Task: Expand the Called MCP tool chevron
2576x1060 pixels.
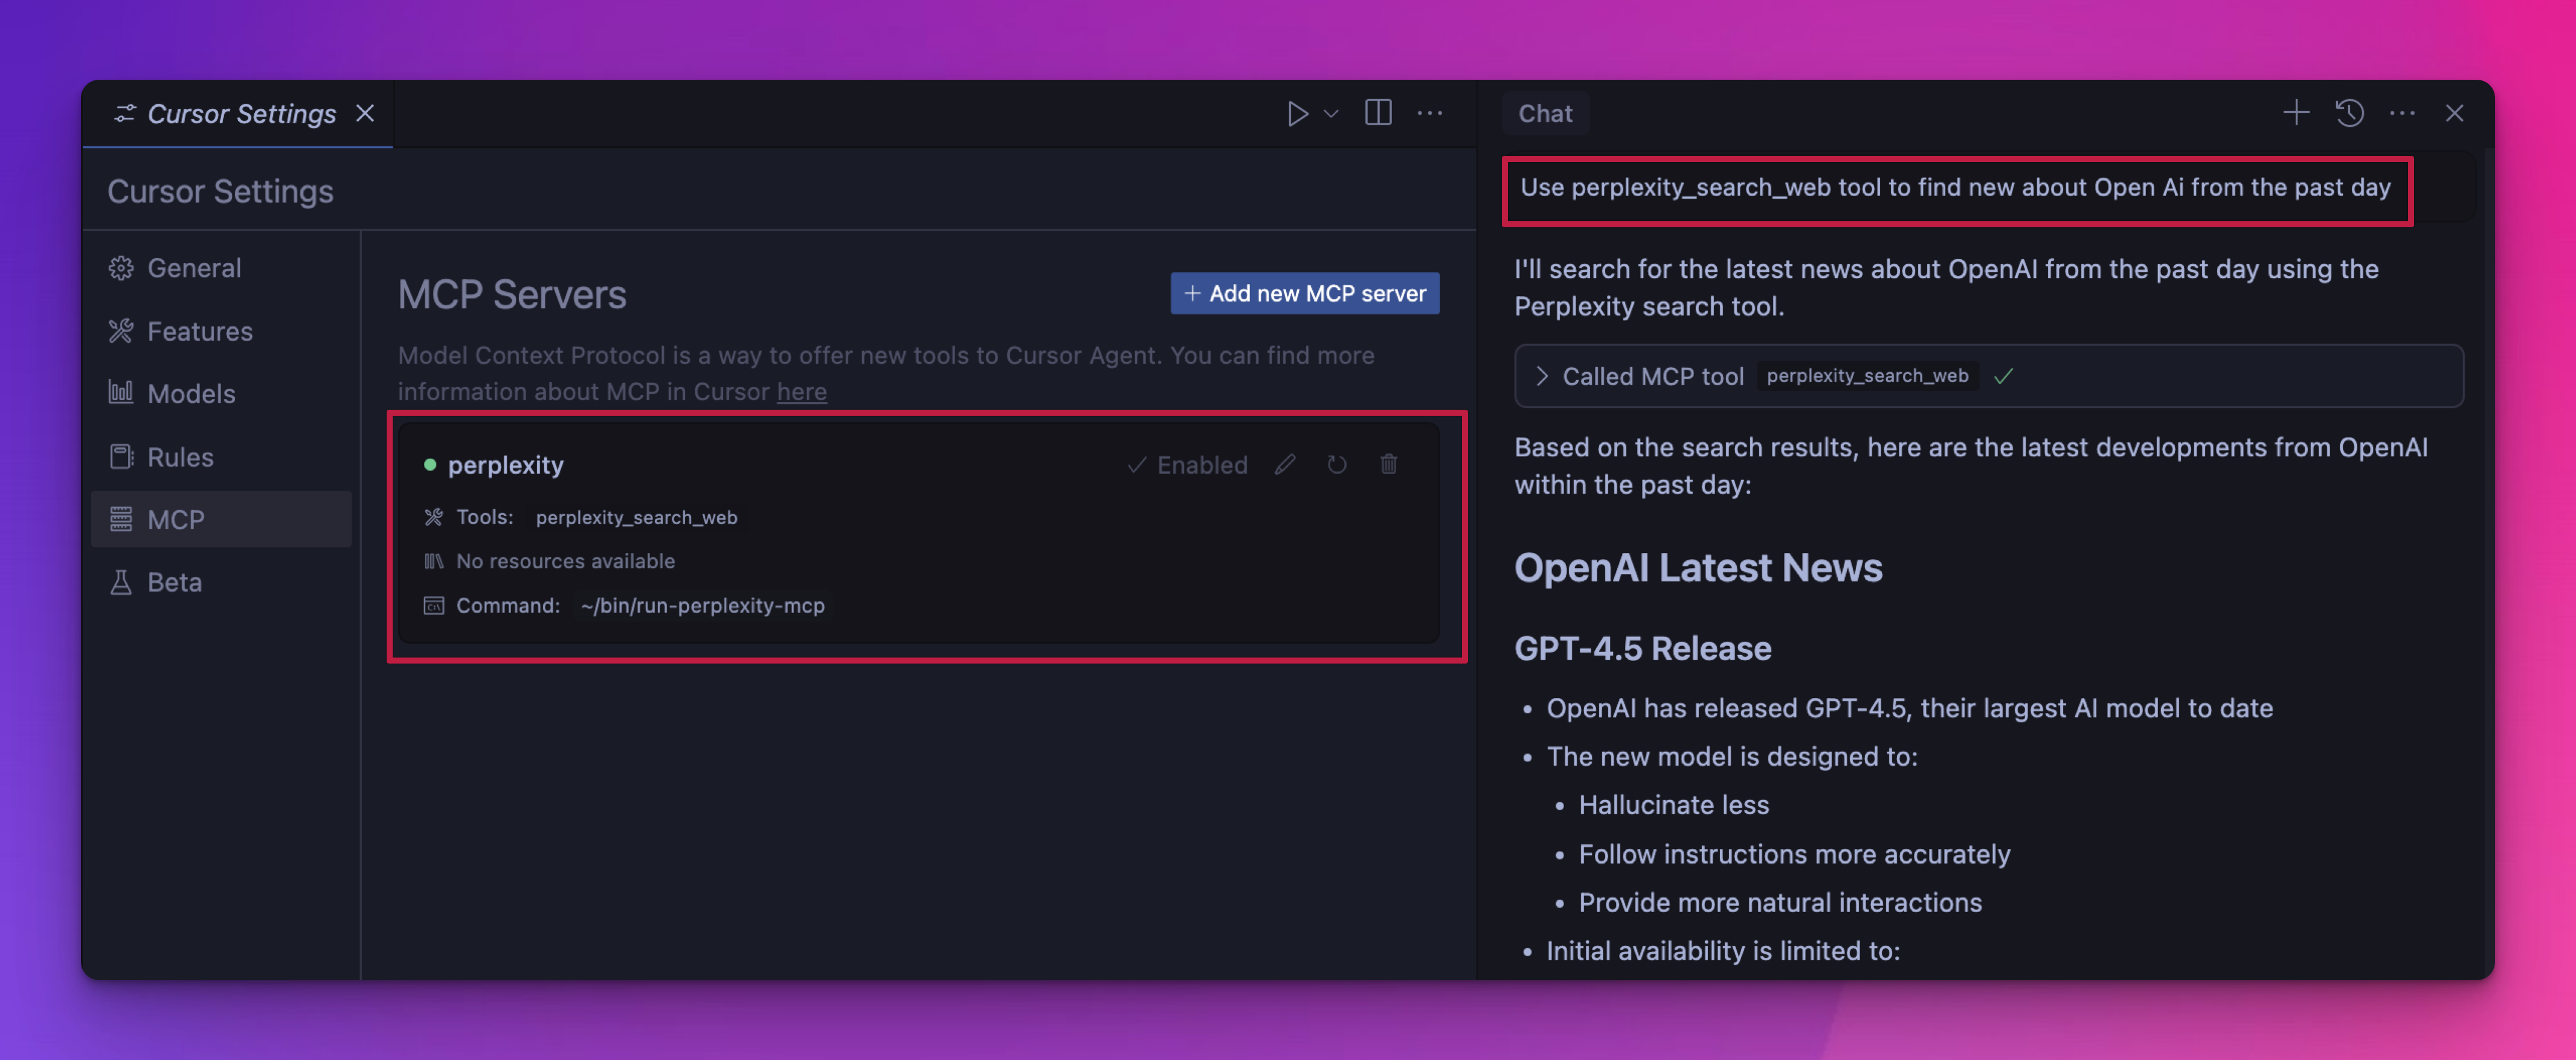Action: [x=1541, y=376]
